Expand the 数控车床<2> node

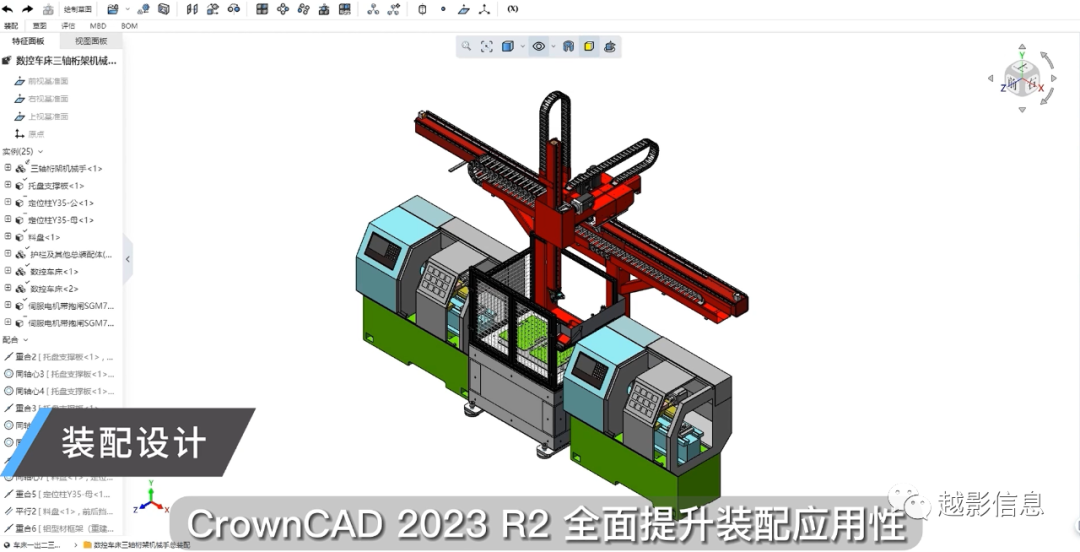[x=8, y=288]
